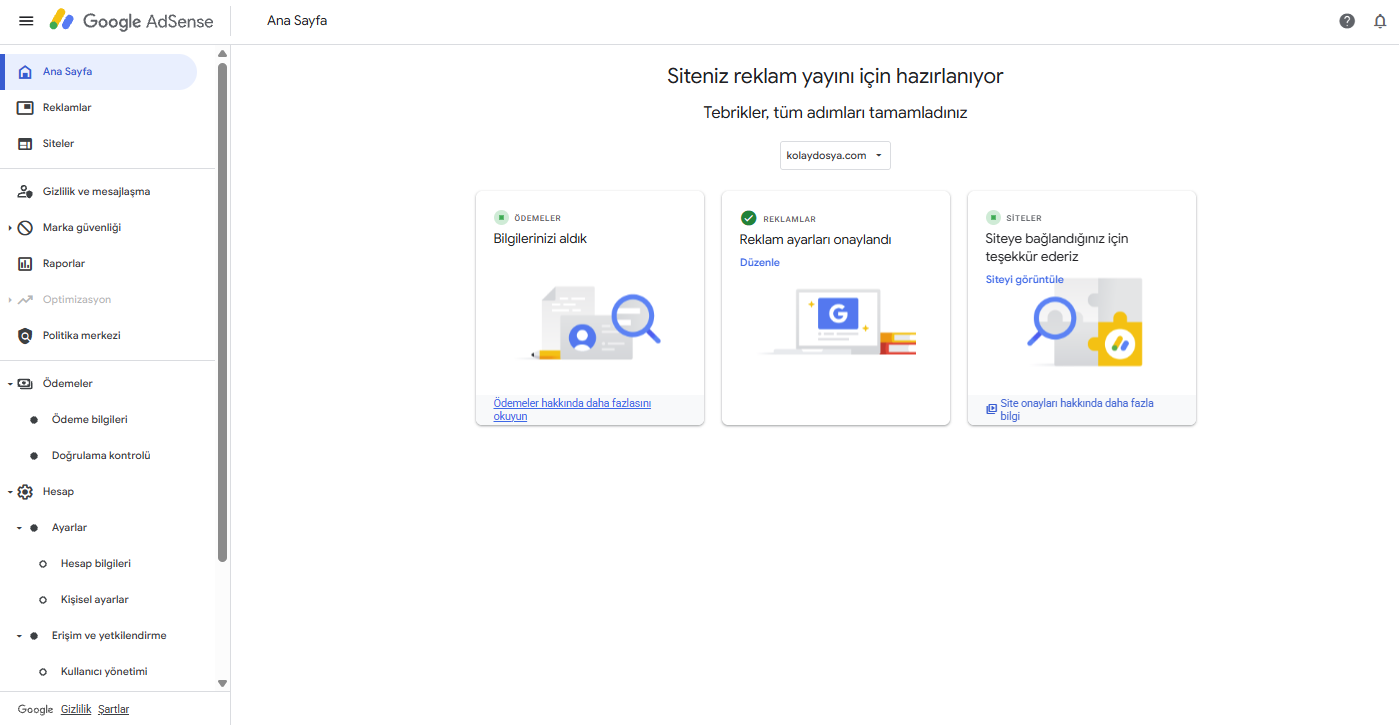Click the Optimizasyon trend icon

click(x=25, y=300)
